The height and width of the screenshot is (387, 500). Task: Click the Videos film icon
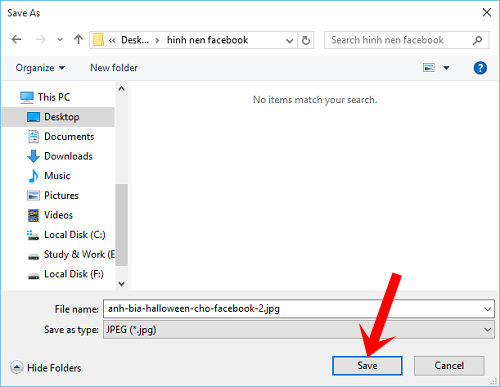(x=33, y=215)
